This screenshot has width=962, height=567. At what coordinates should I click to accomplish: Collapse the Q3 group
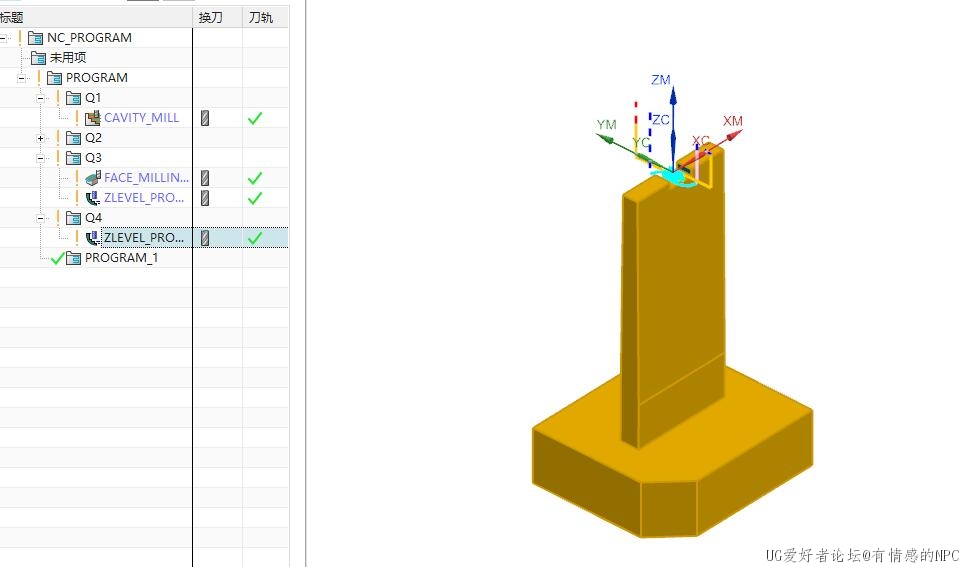click(x=41, y=158)
